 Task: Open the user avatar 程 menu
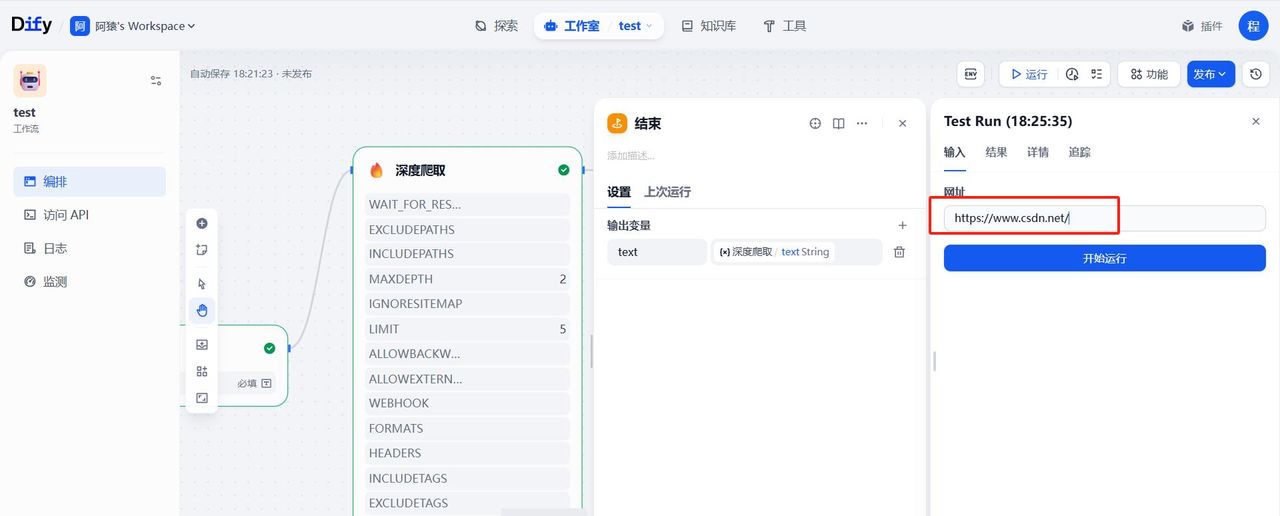click(x=1253, y=26)
